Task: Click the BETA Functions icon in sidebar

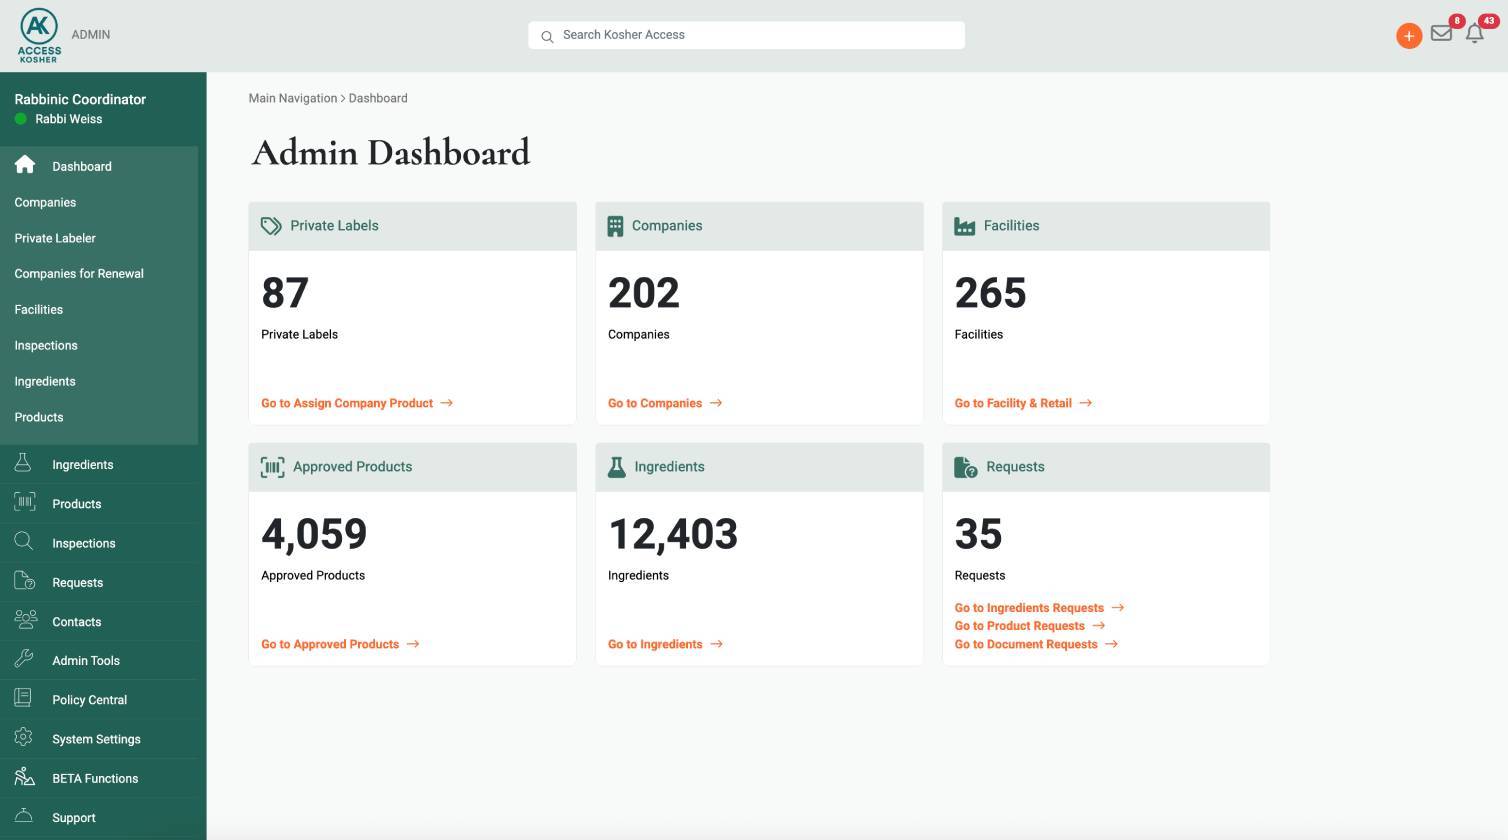Action: (x=23, y=777)
